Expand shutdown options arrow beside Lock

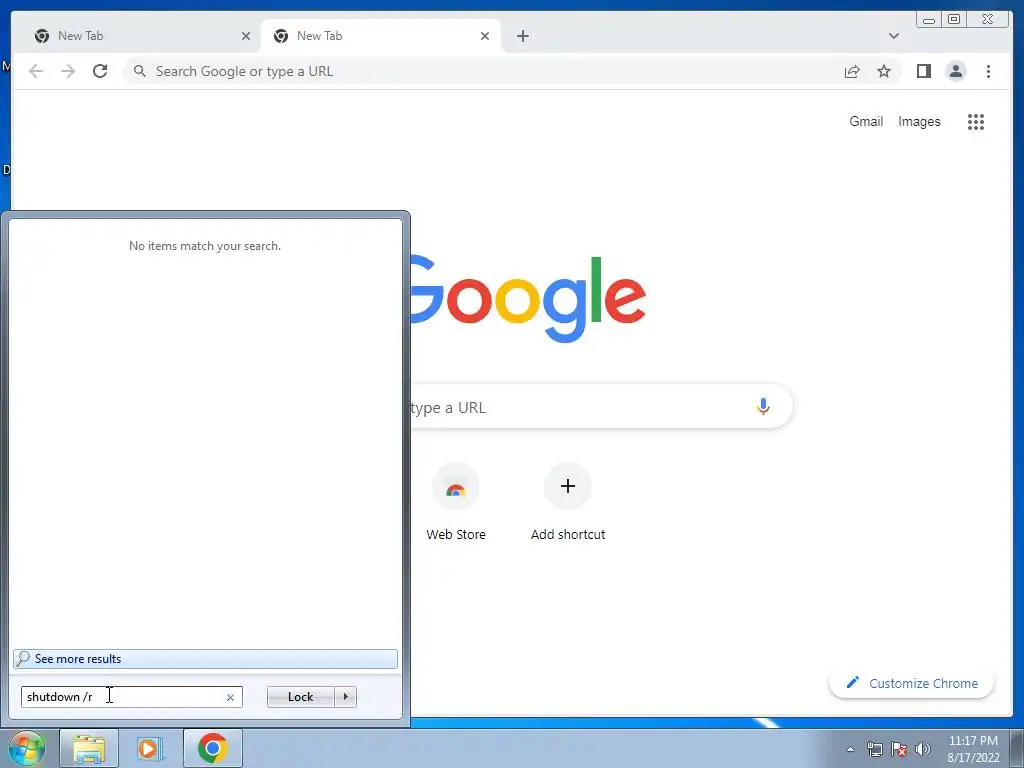pyautogui.click(x=345, y=697)
